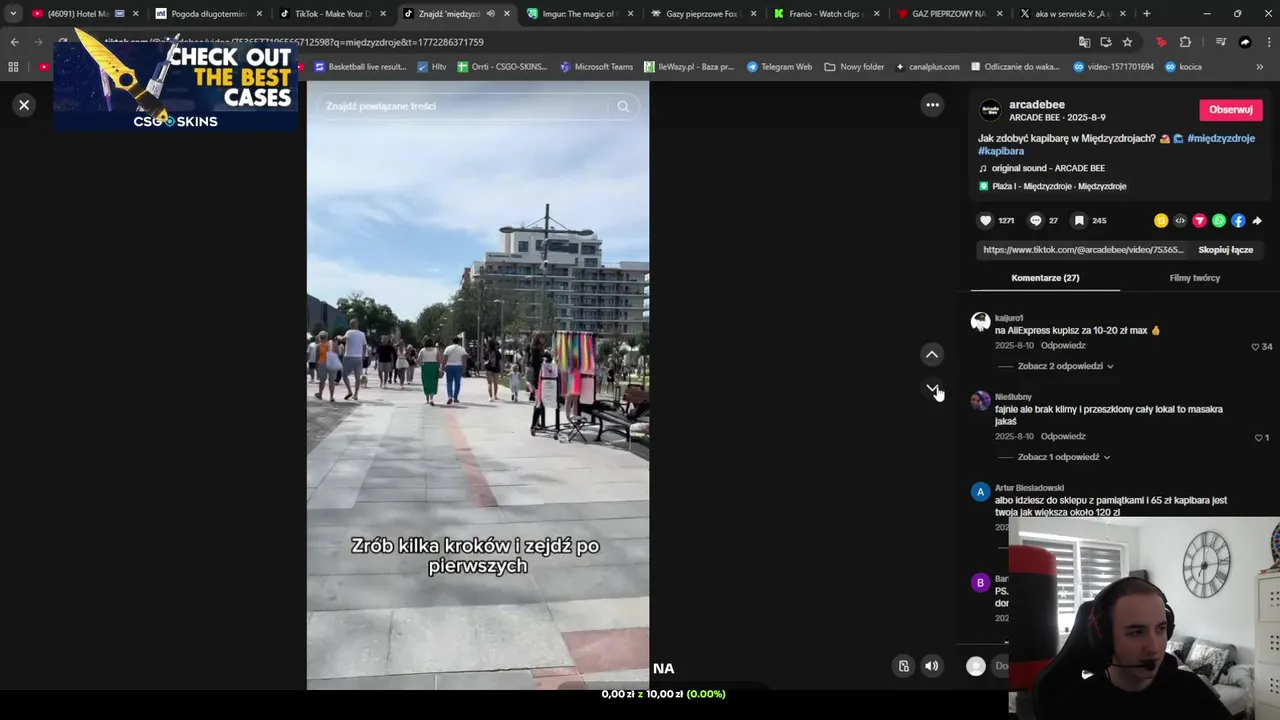
Task: Open comments via speech bubble icon
Action: tap(1035, 221)
